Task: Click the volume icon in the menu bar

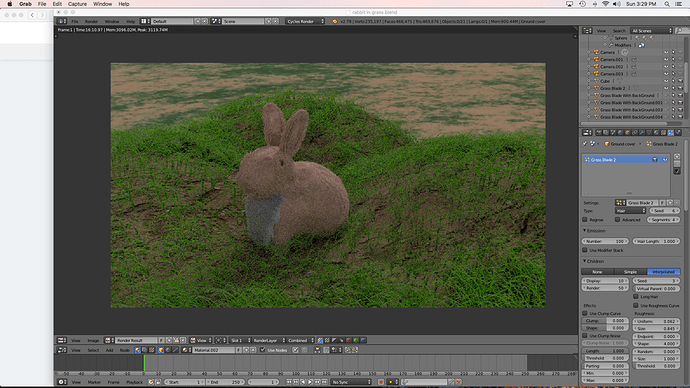Action: (x=617, y=4)
